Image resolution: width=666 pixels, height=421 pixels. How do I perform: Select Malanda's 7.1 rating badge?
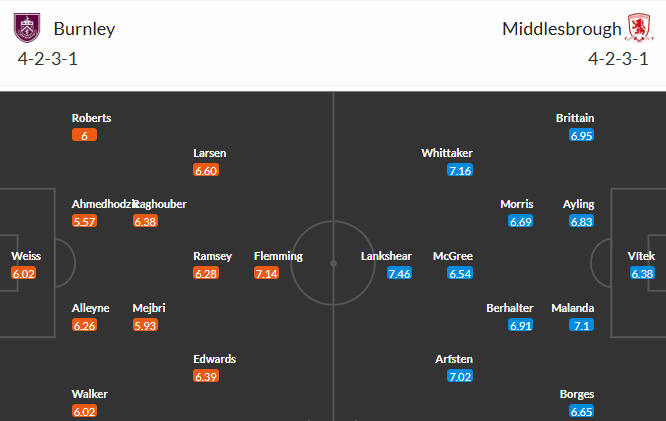pos(581,325)
